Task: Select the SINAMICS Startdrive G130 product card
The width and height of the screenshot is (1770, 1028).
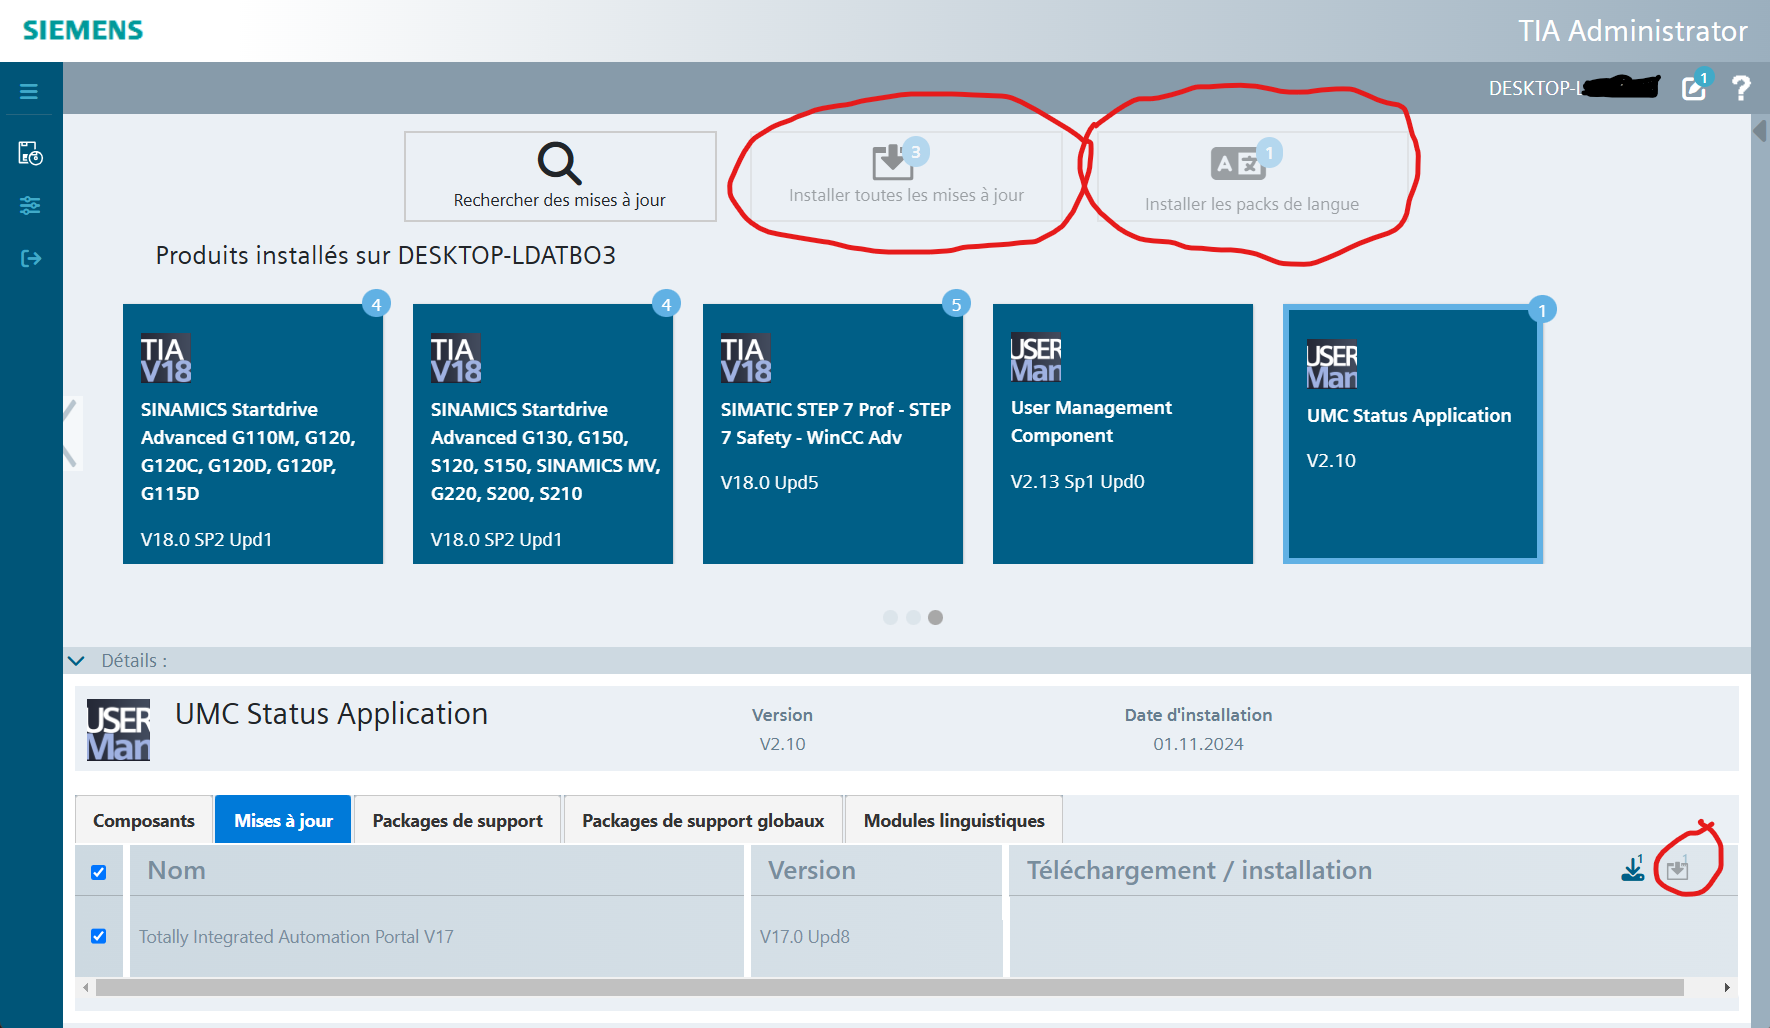Action: pyautogui.click(x=543, y=434)
